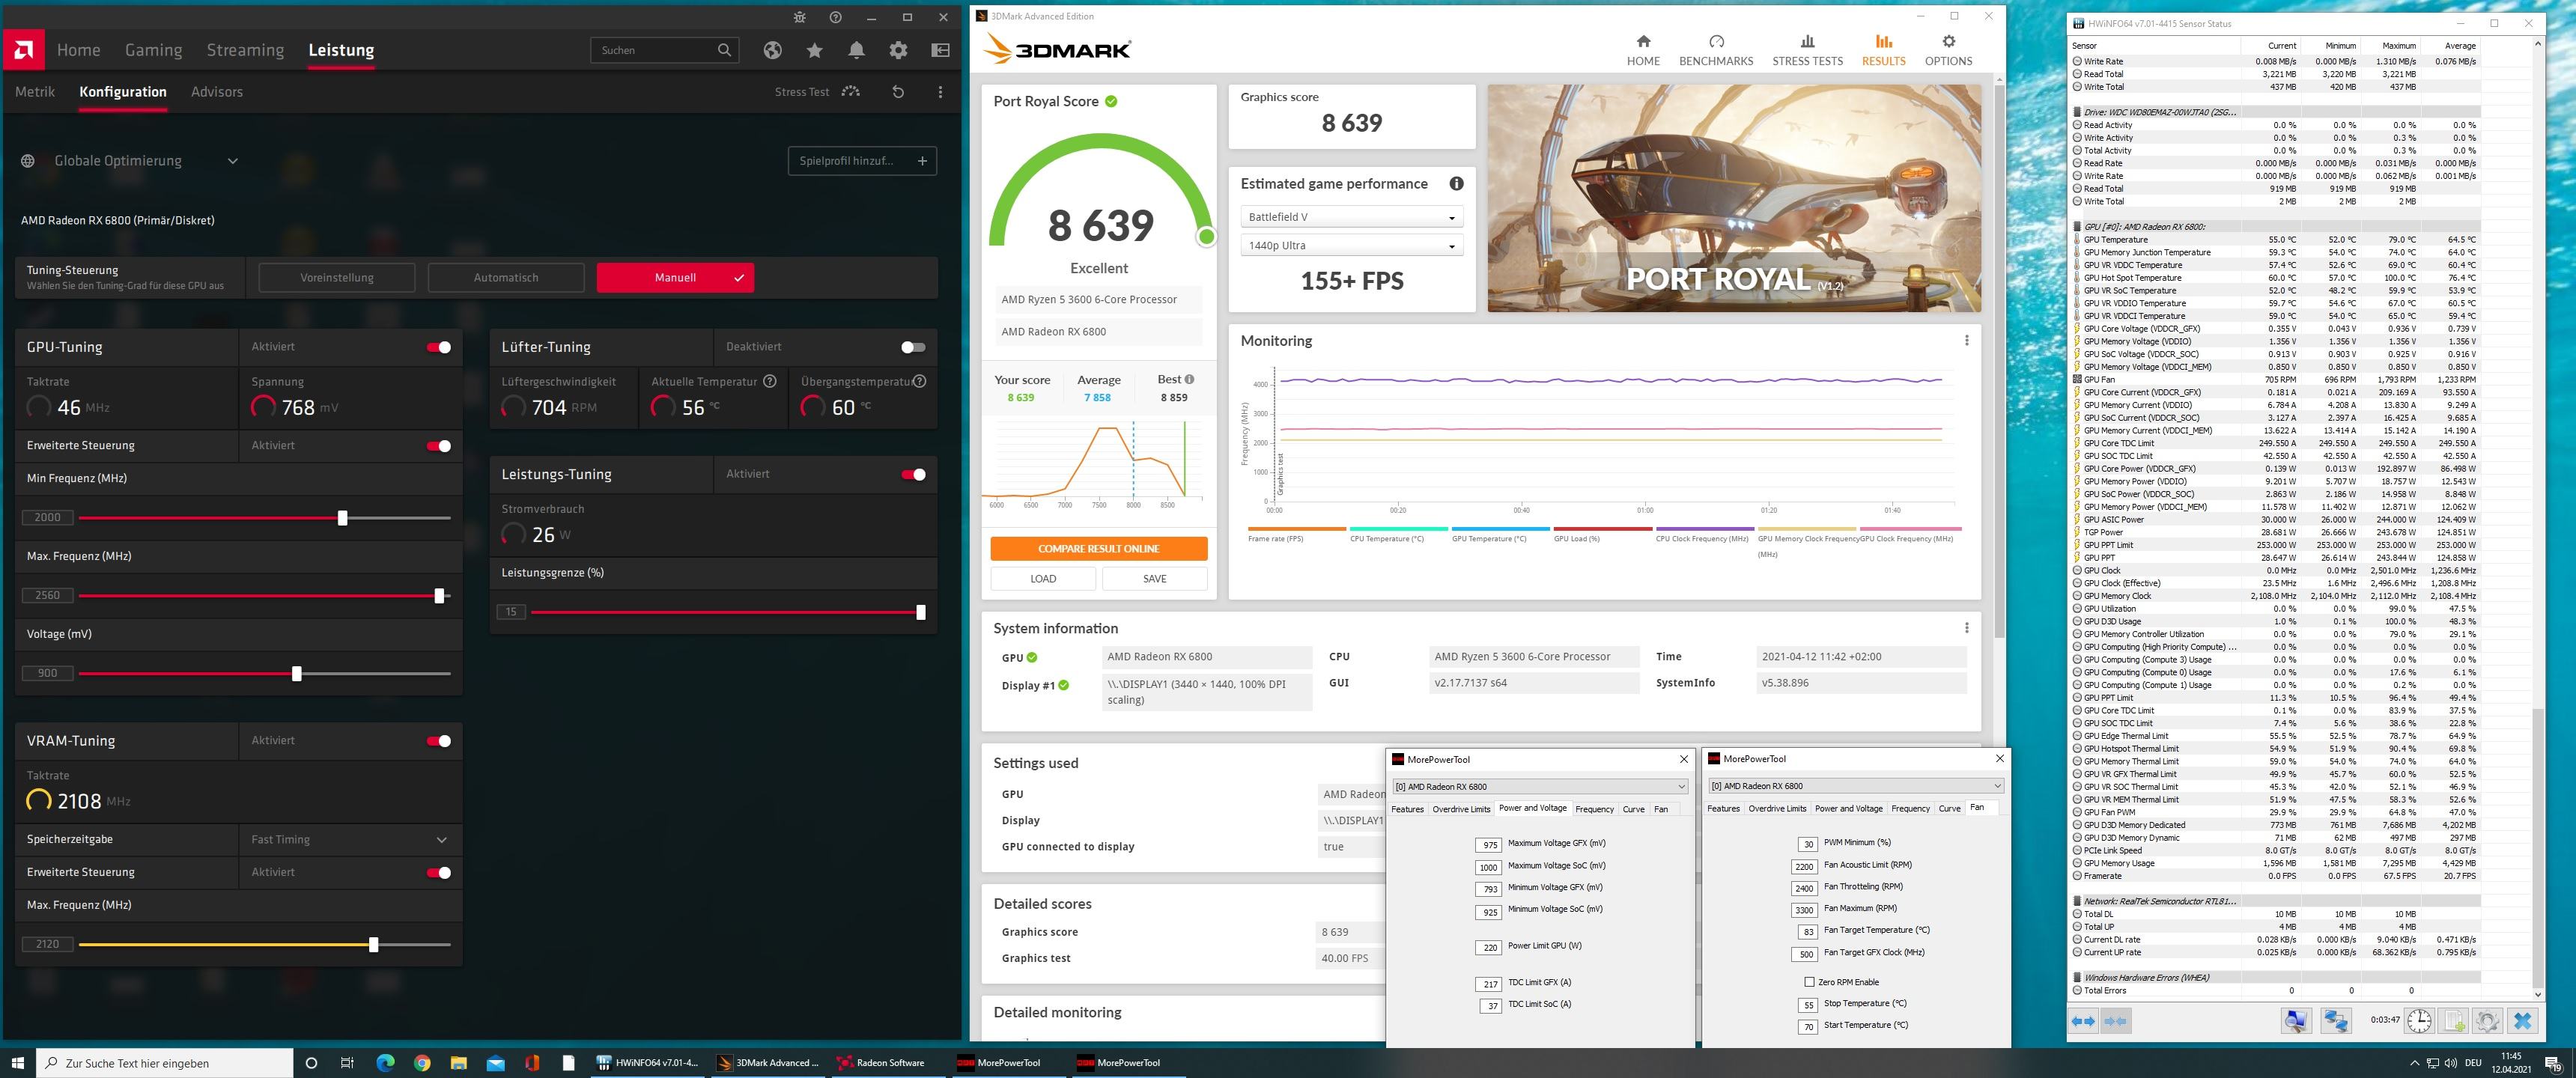The width and height of the screenshot is (2576, 1078).
Task: Click the GPU Voltage slider handle
Action: click(296, 674)
